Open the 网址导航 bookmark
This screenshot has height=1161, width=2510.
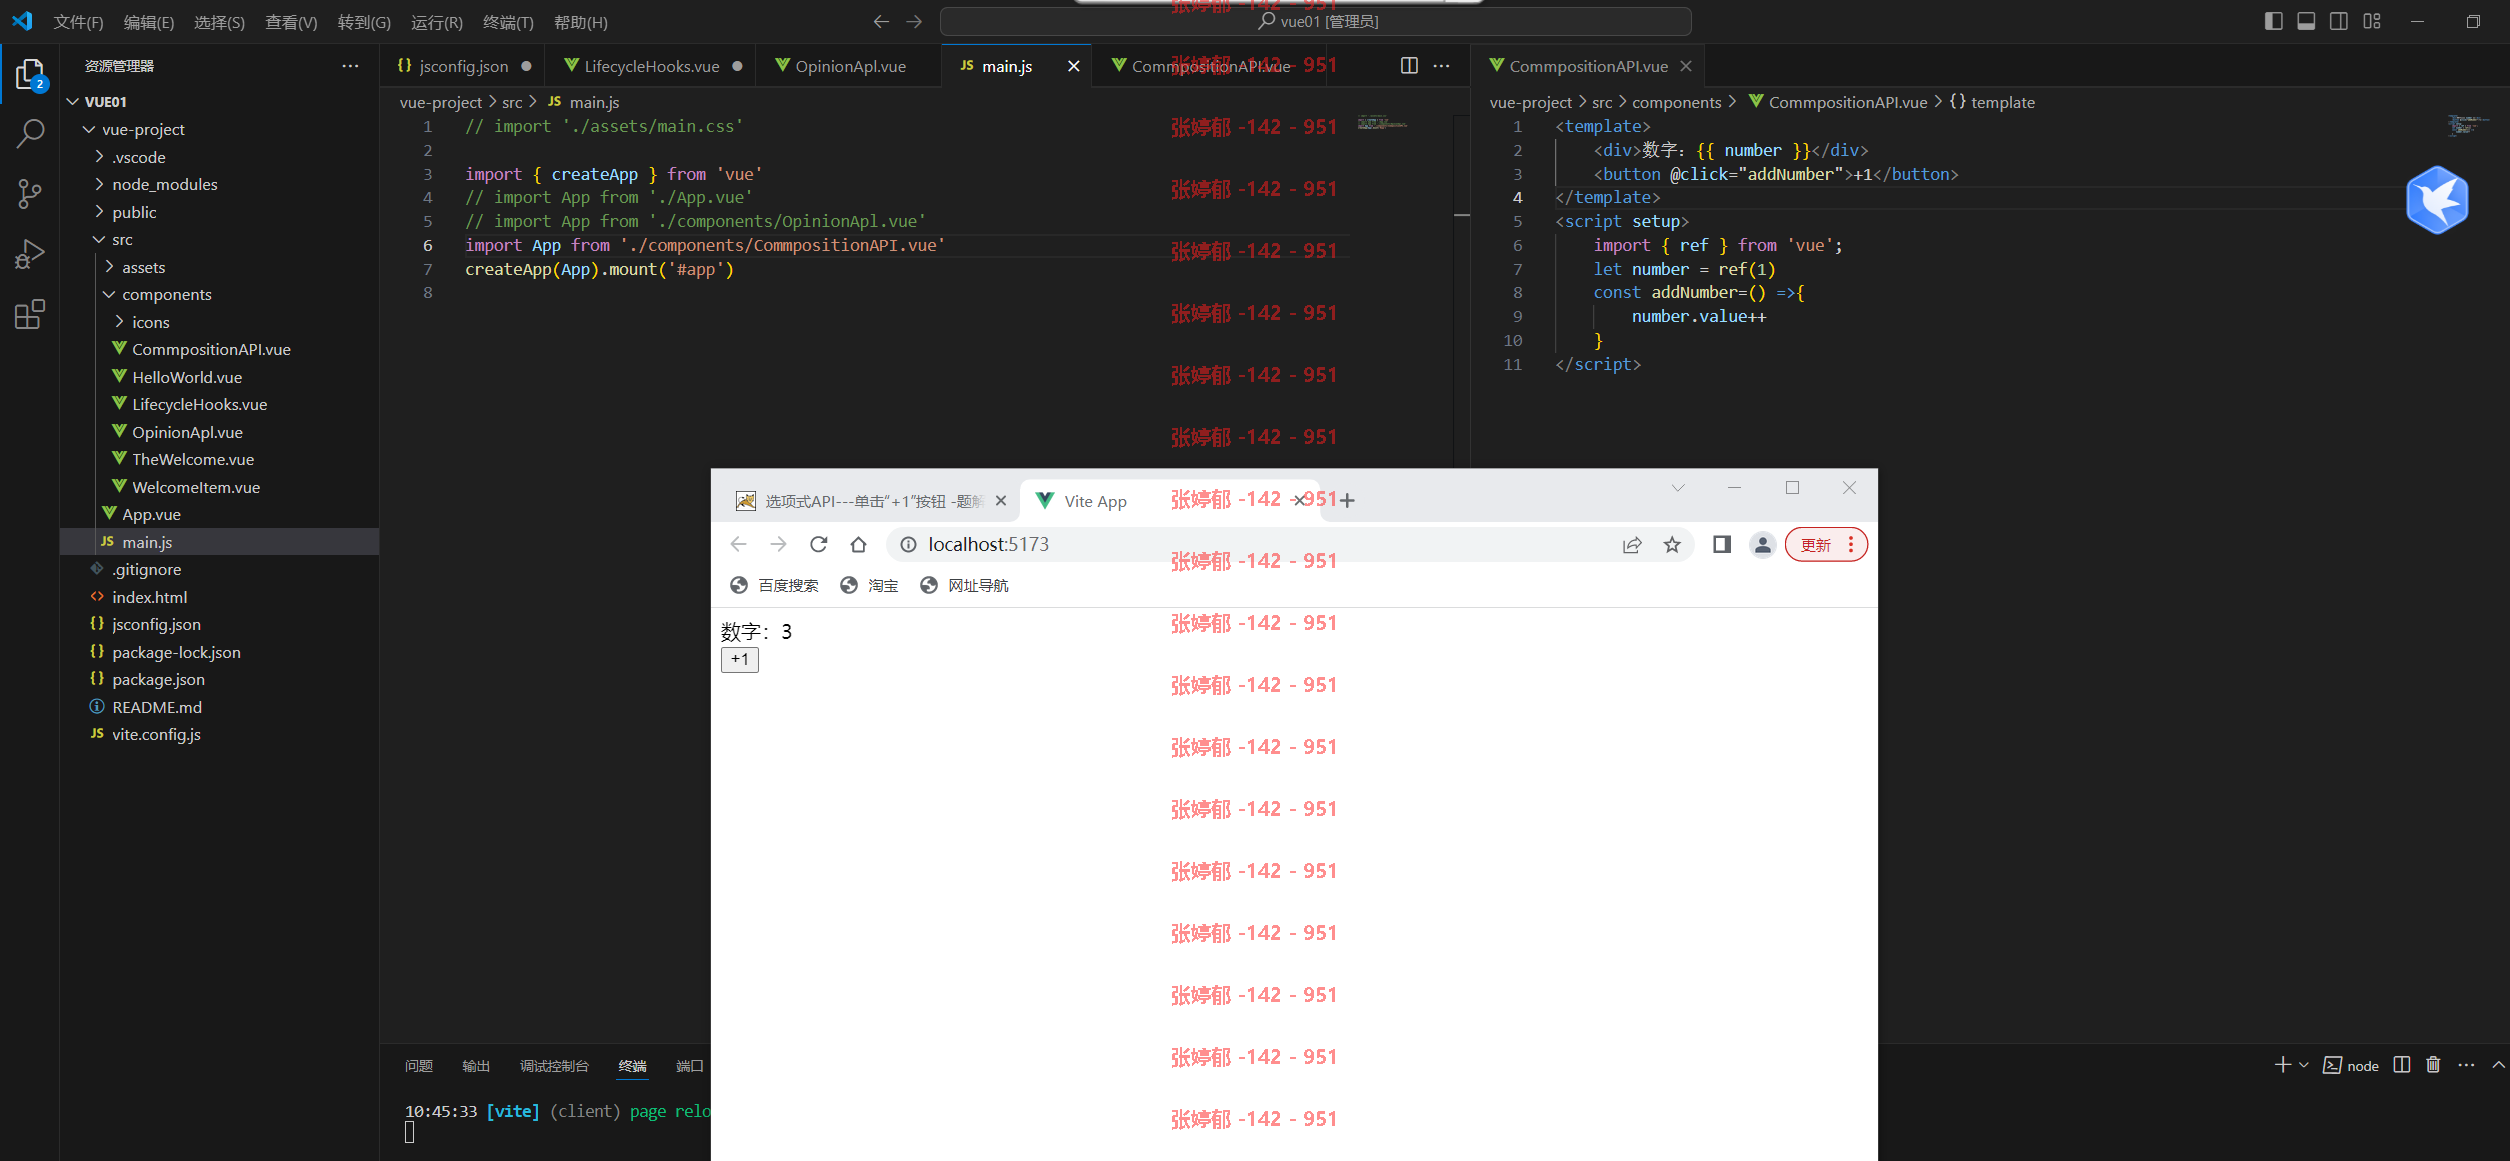(x=965, y=585)
